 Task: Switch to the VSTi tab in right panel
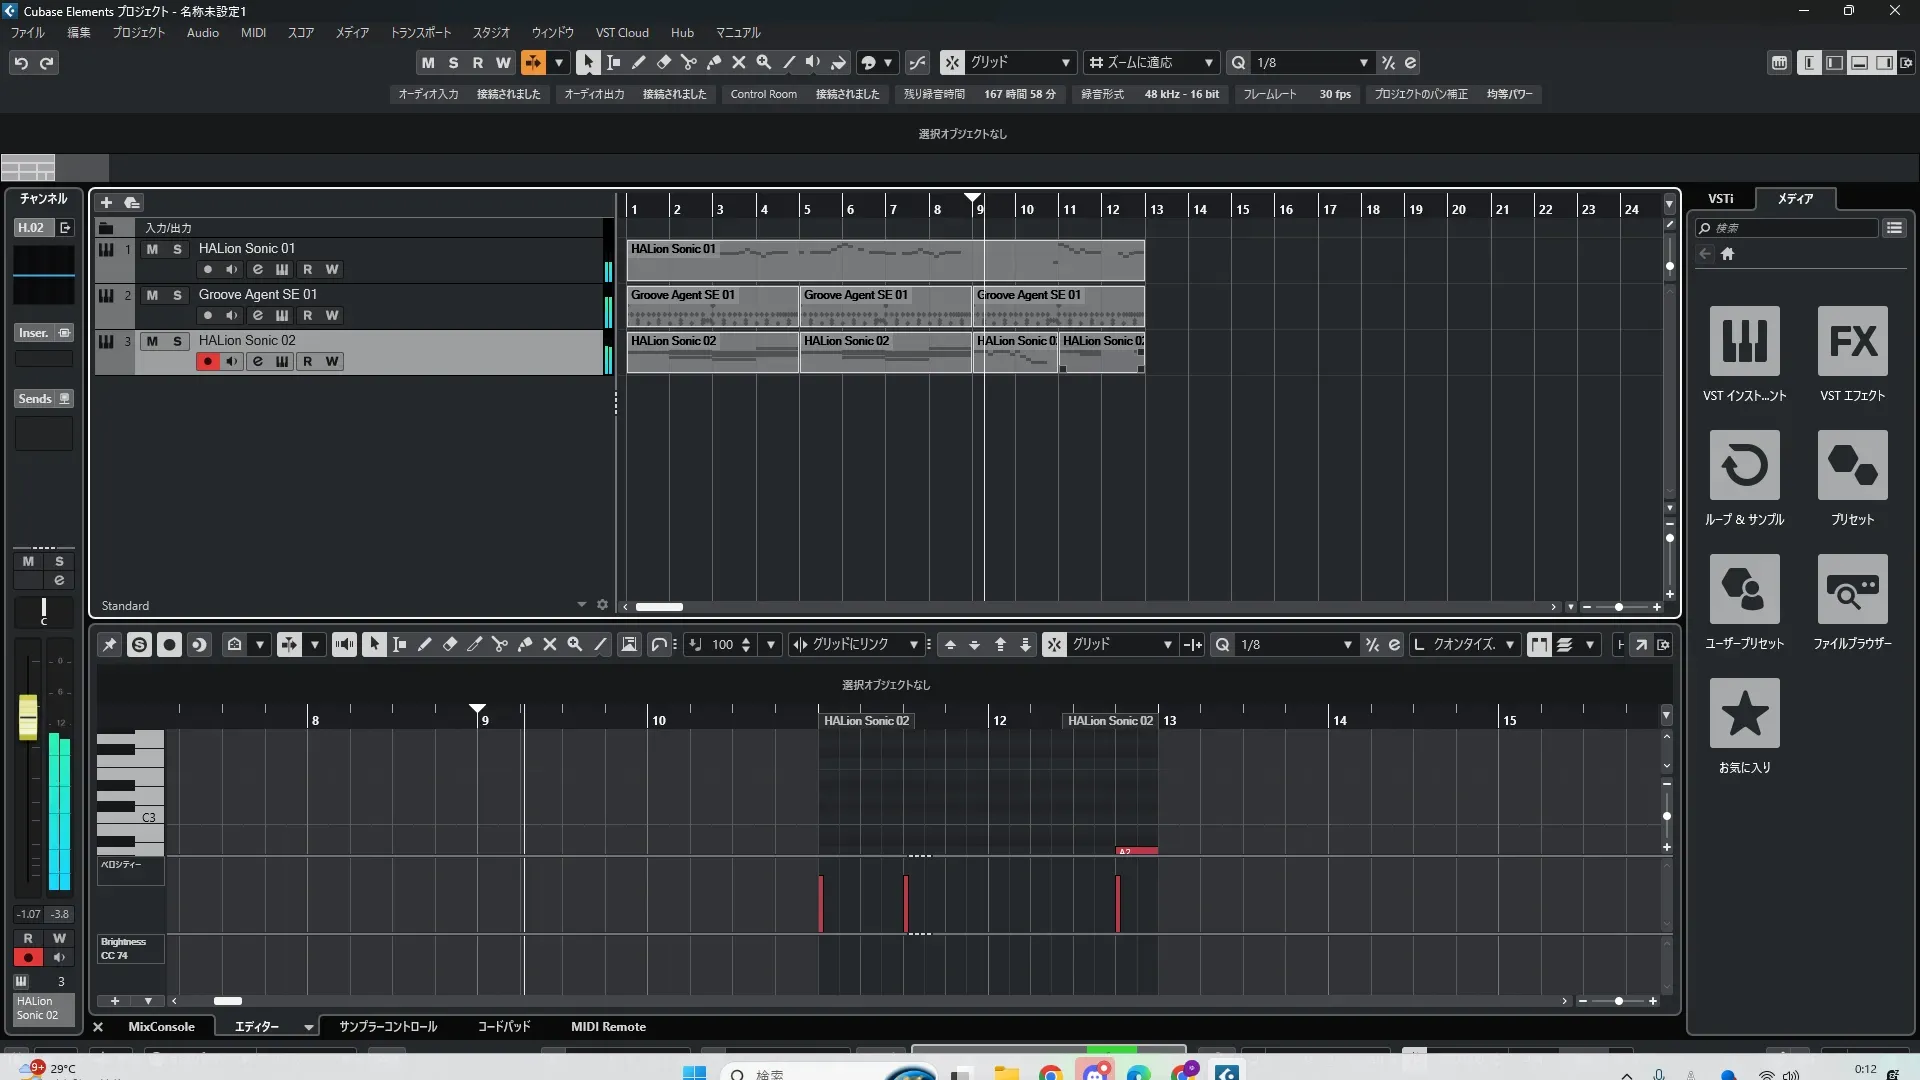pyautogui.click(x=1720, y=199)
